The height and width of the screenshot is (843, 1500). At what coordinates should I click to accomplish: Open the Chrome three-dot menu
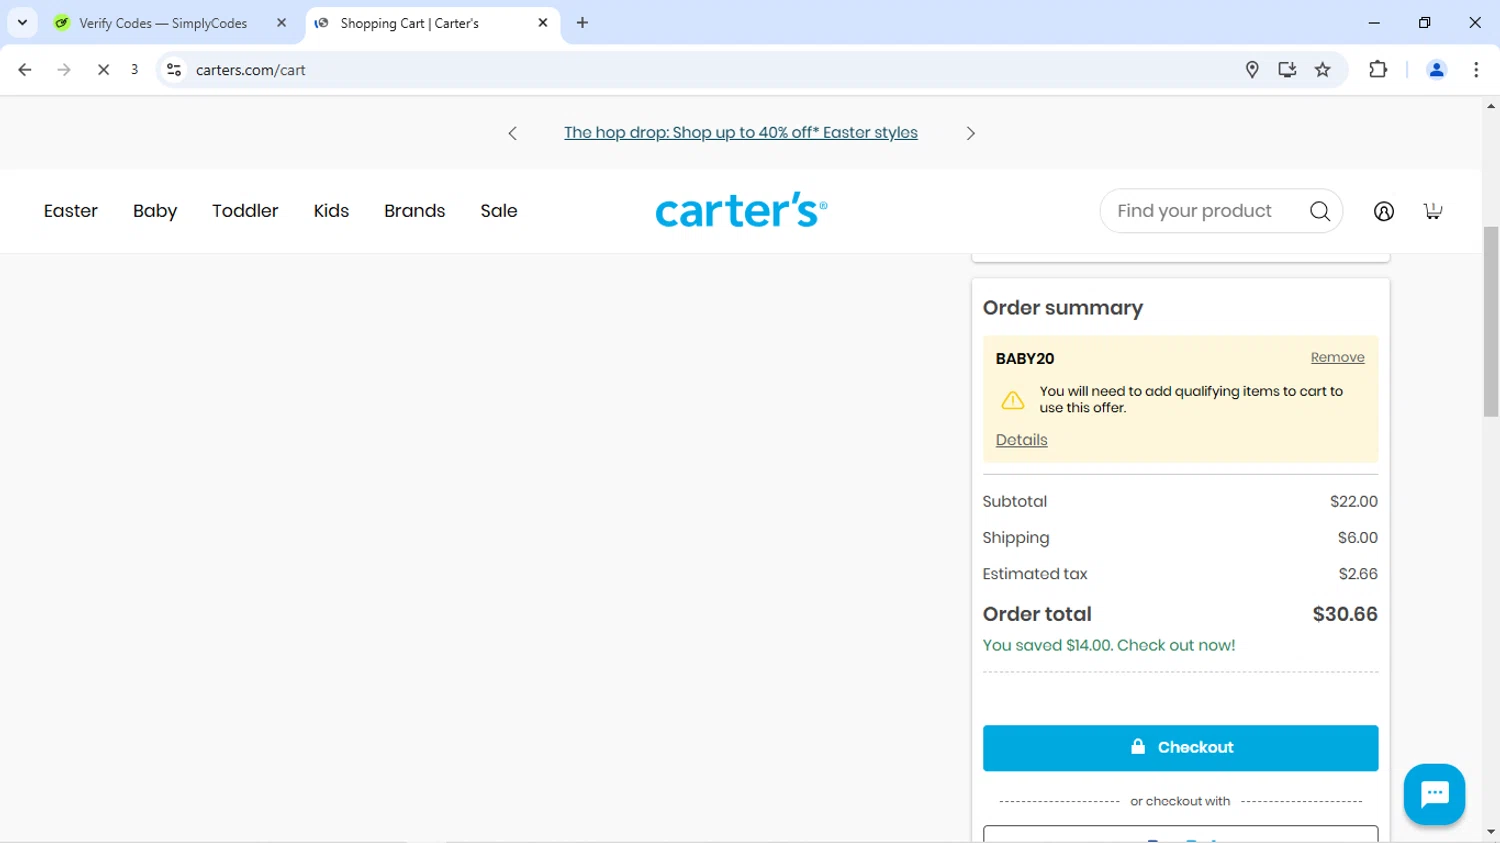click(x=1476, y=70)
